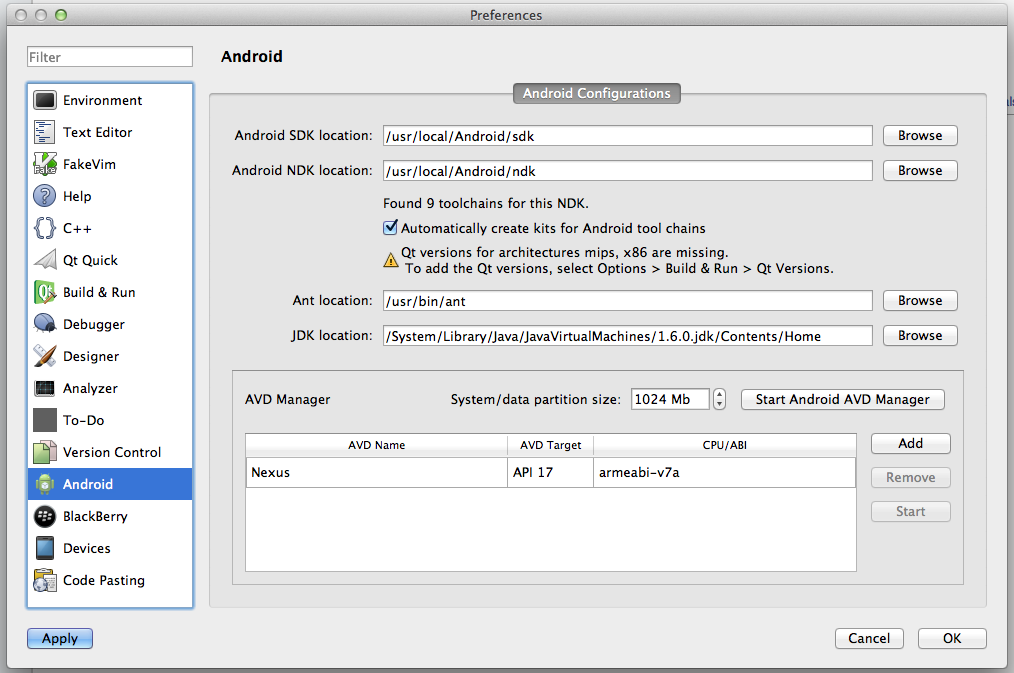1014x673 pixels.
Task: Open the Devices preferences icon
Action: pos(44,548)
